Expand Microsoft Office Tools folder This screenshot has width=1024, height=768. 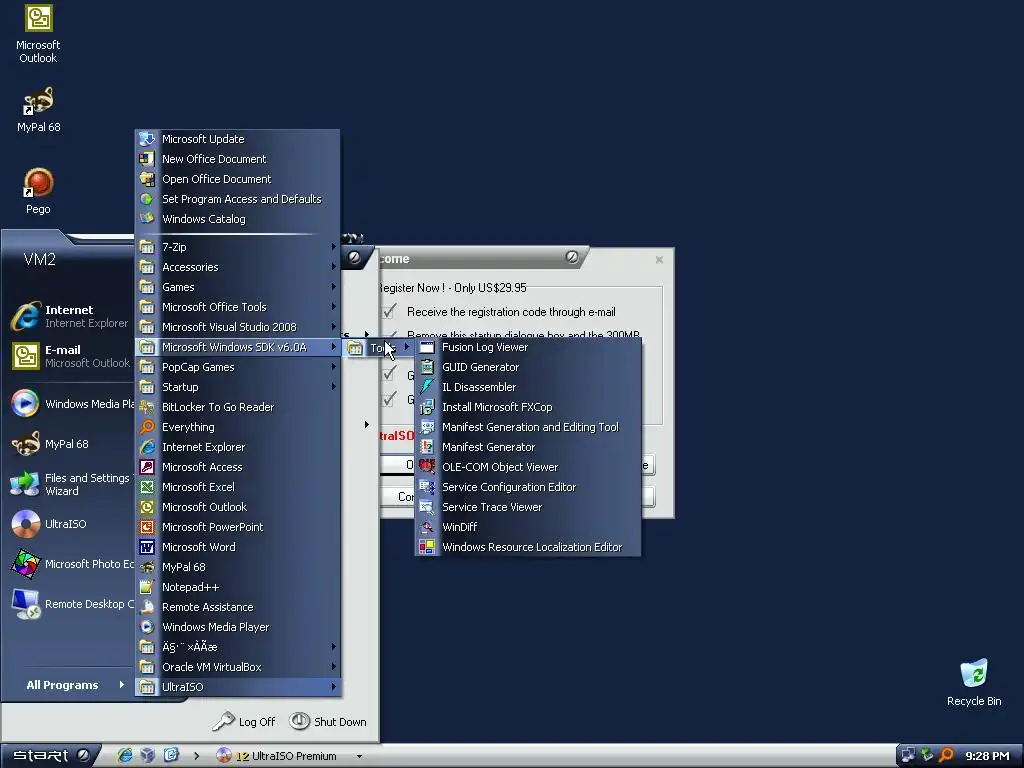(238, 307)
